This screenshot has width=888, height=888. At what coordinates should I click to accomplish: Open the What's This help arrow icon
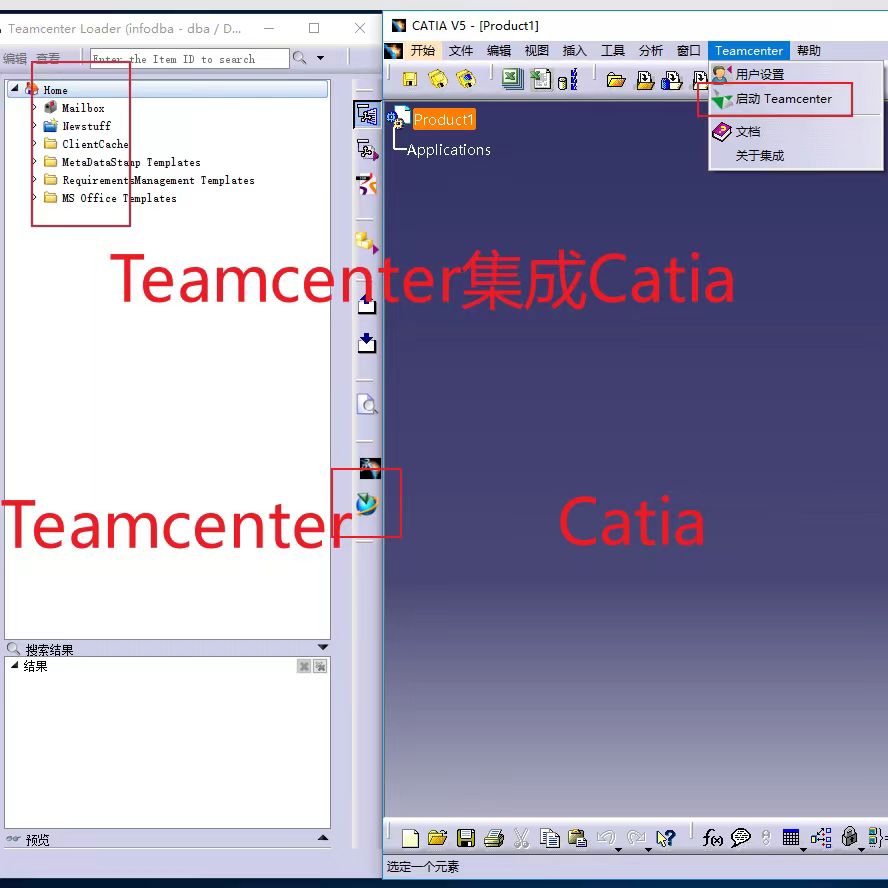coord(664,838)
